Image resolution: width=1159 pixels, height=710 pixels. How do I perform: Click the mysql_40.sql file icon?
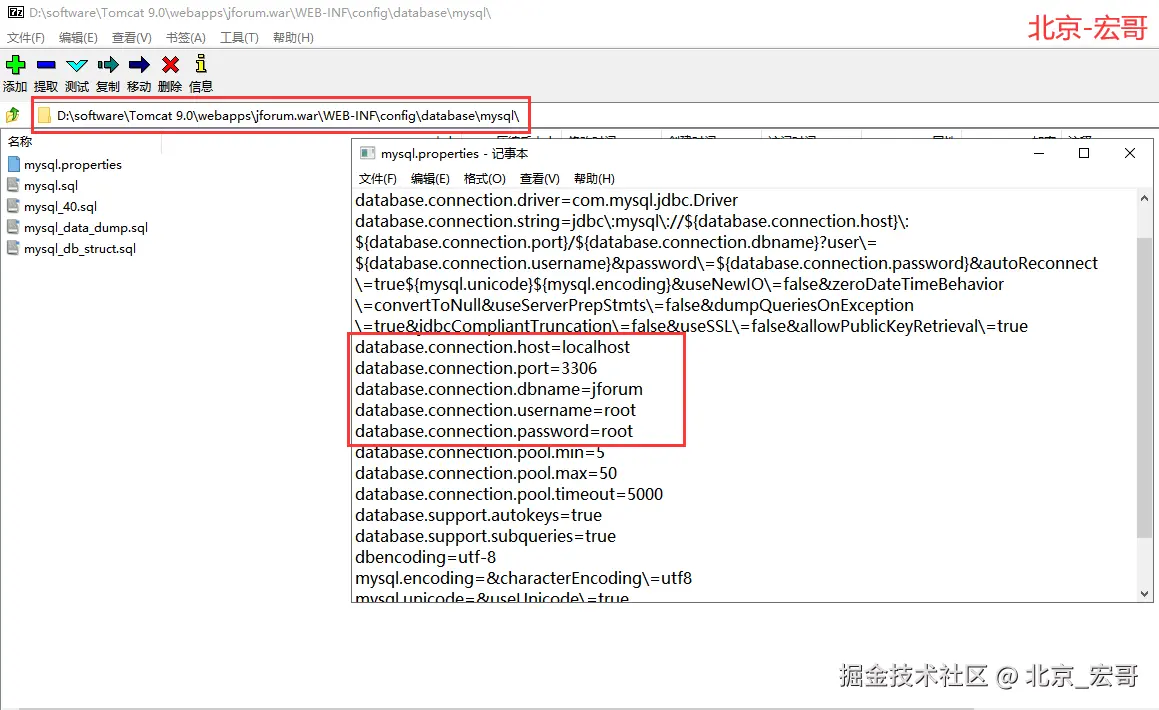tap(13, 206)
